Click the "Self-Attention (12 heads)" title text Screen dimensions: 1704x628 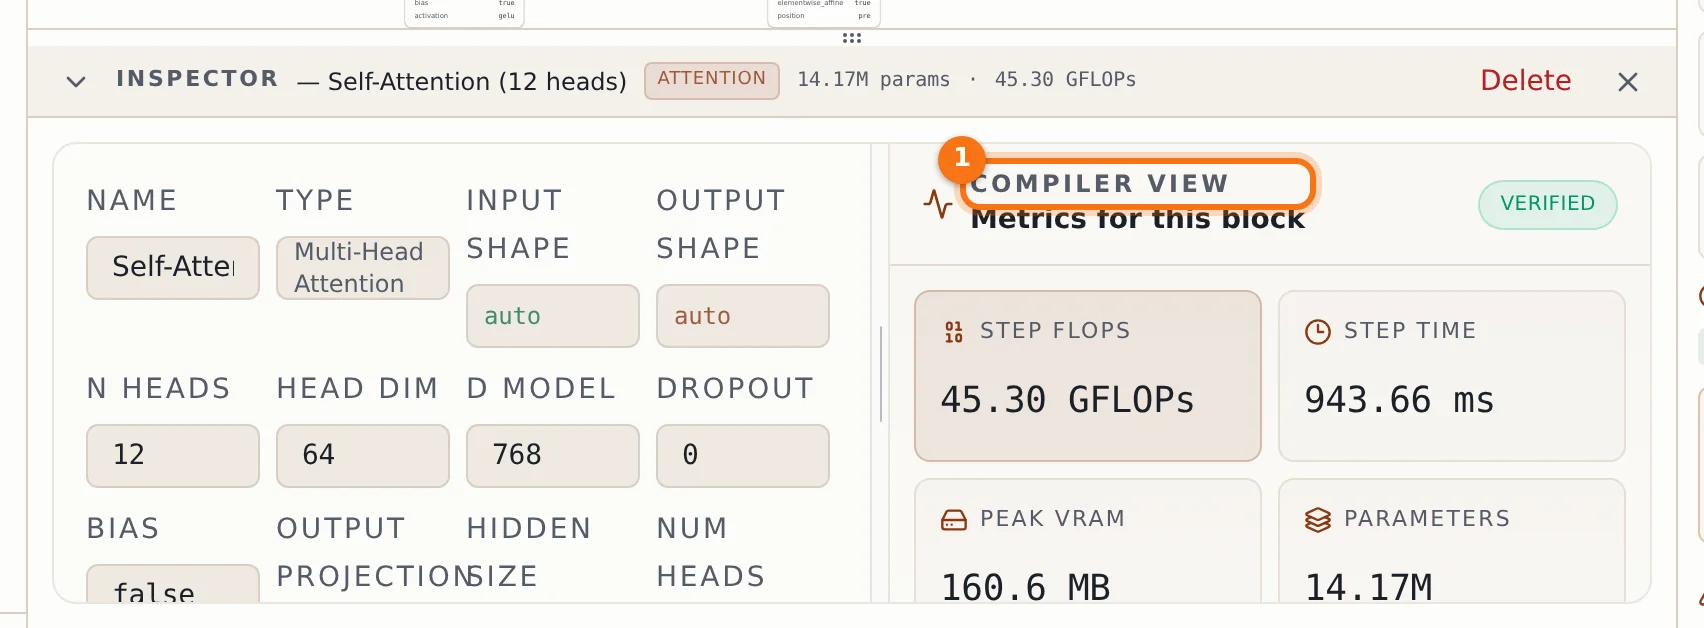(x=477, y=81)
